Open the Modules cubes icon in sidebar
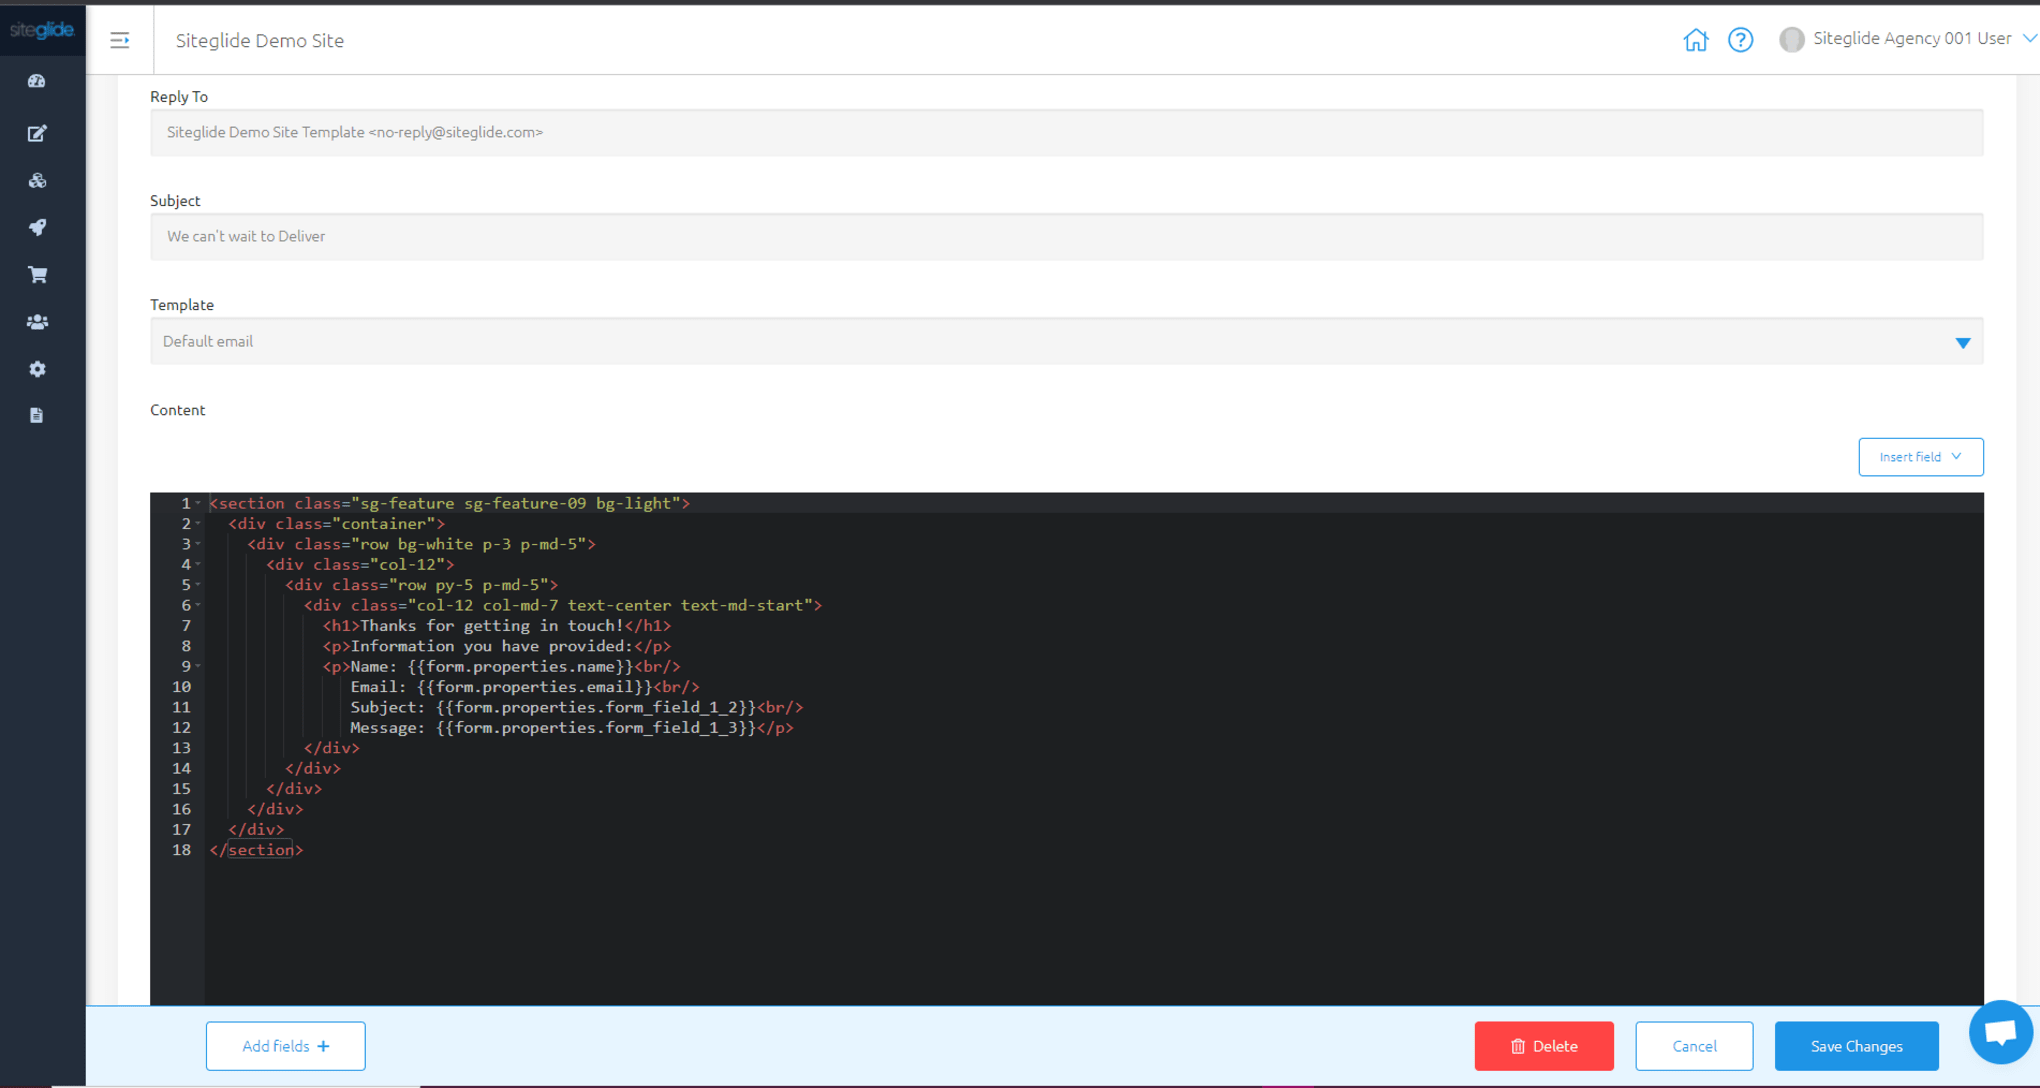2040x1088 pixels. [37, 181]
